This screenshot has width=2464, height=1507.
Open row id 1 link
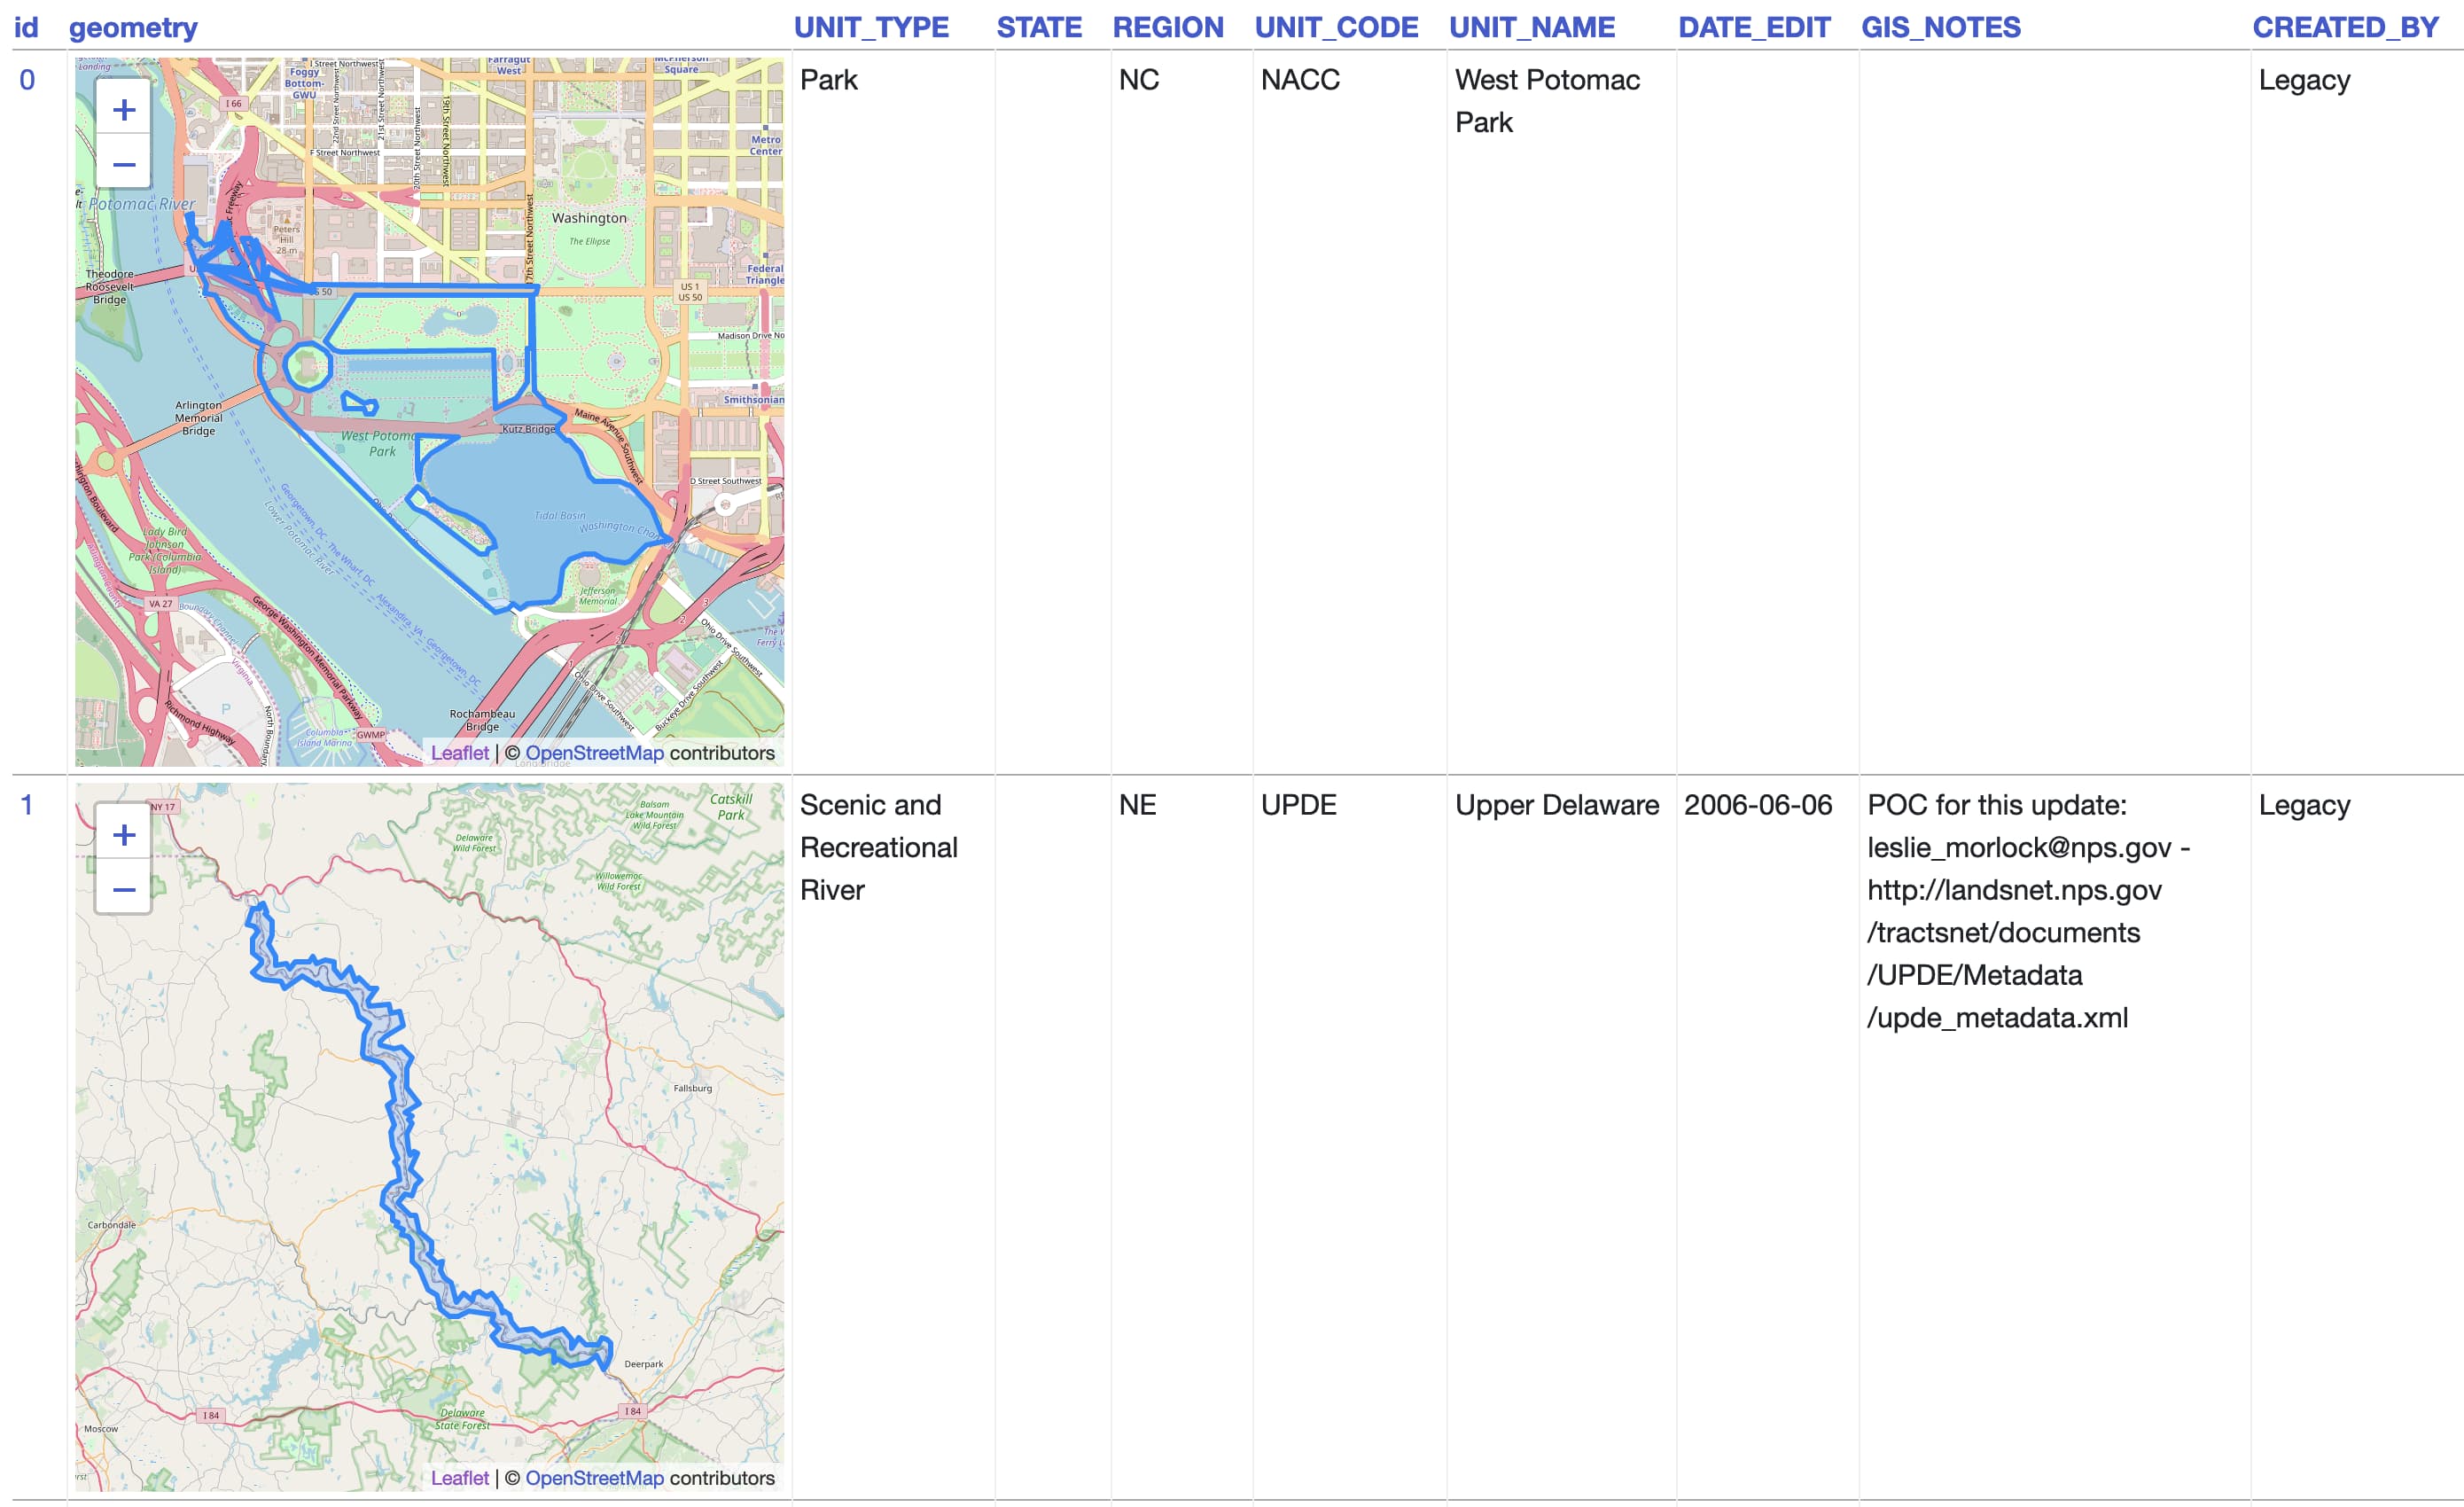27,805
